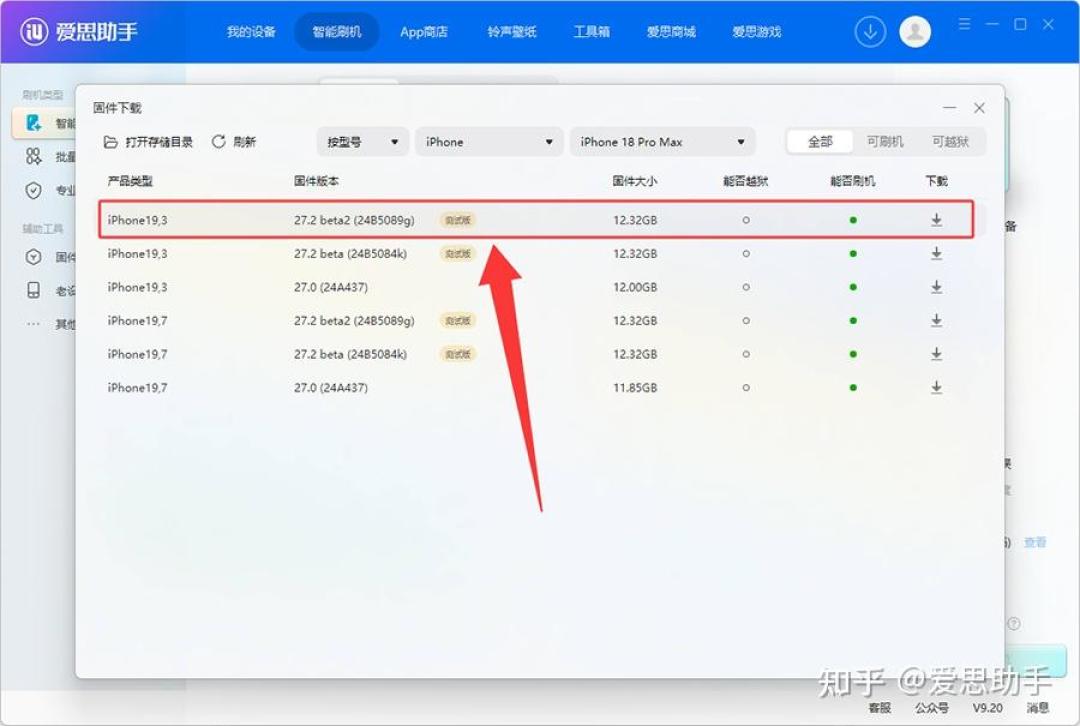This screenshot has width=1080, height=726.
Task: Click the 能否越狱 column header
Action: point(745,181)
